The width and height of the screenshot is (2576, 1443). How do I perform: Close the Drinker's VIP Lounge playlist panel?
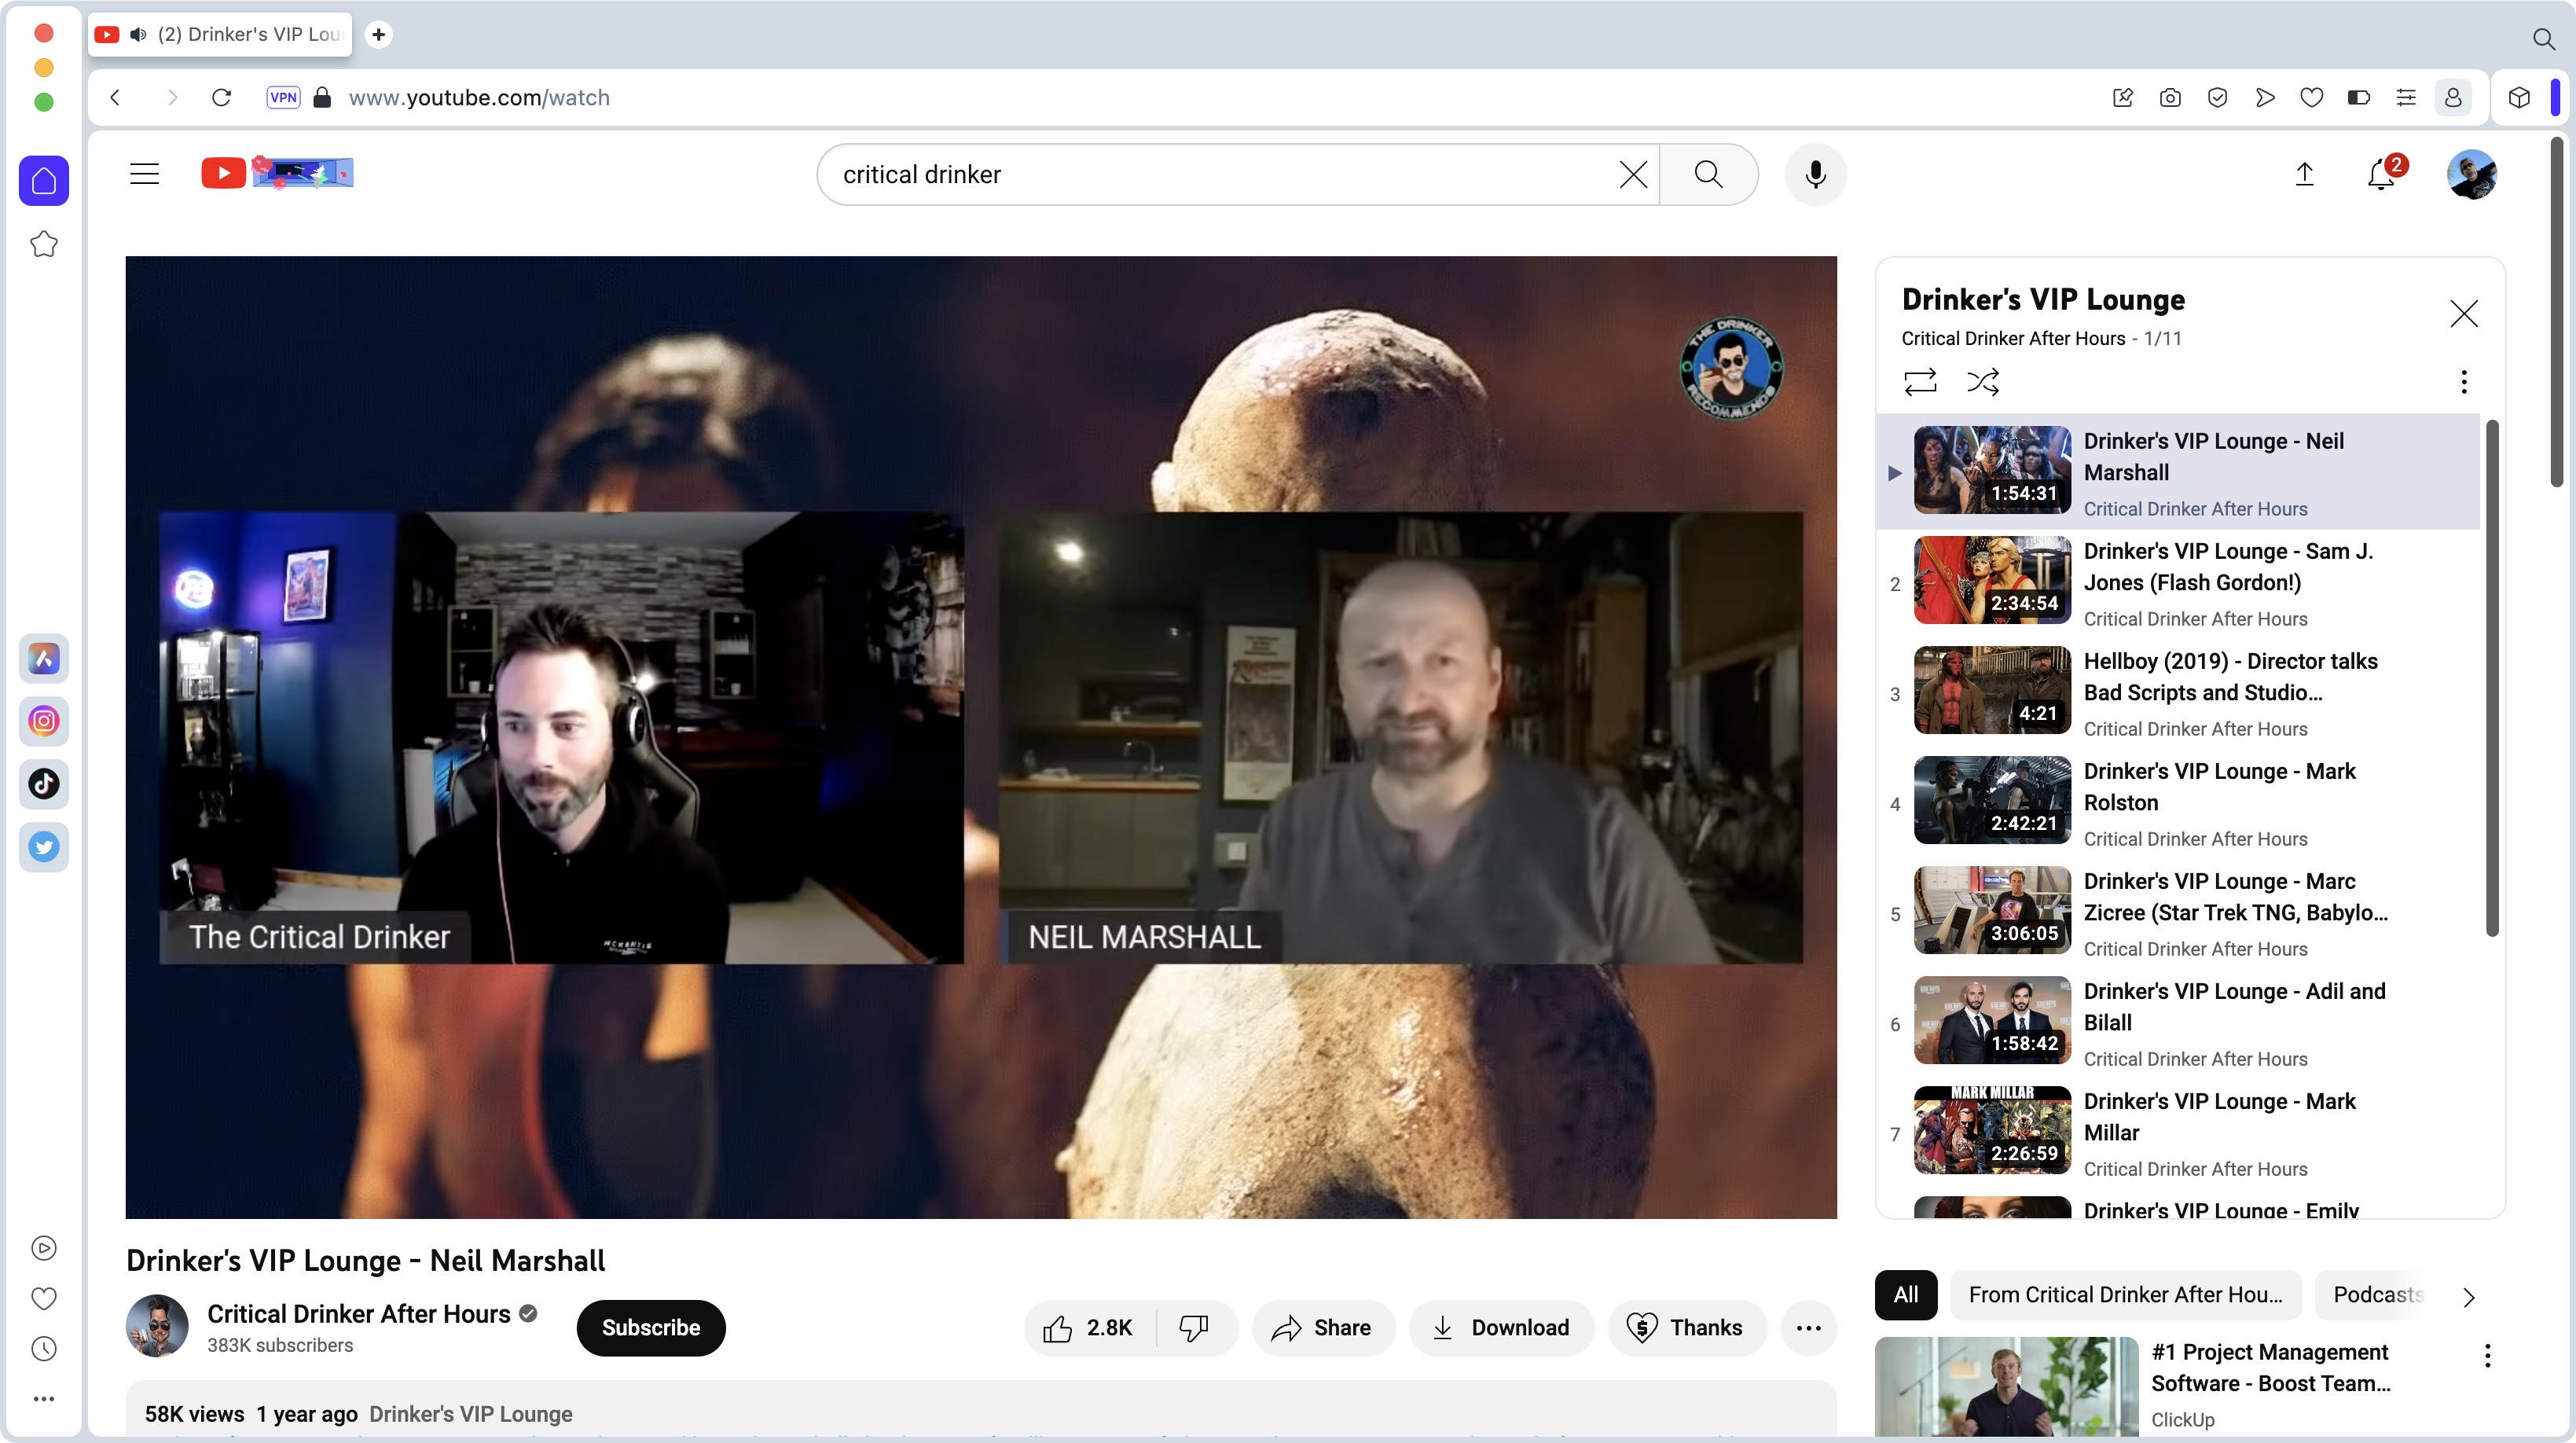point(2463,313)
